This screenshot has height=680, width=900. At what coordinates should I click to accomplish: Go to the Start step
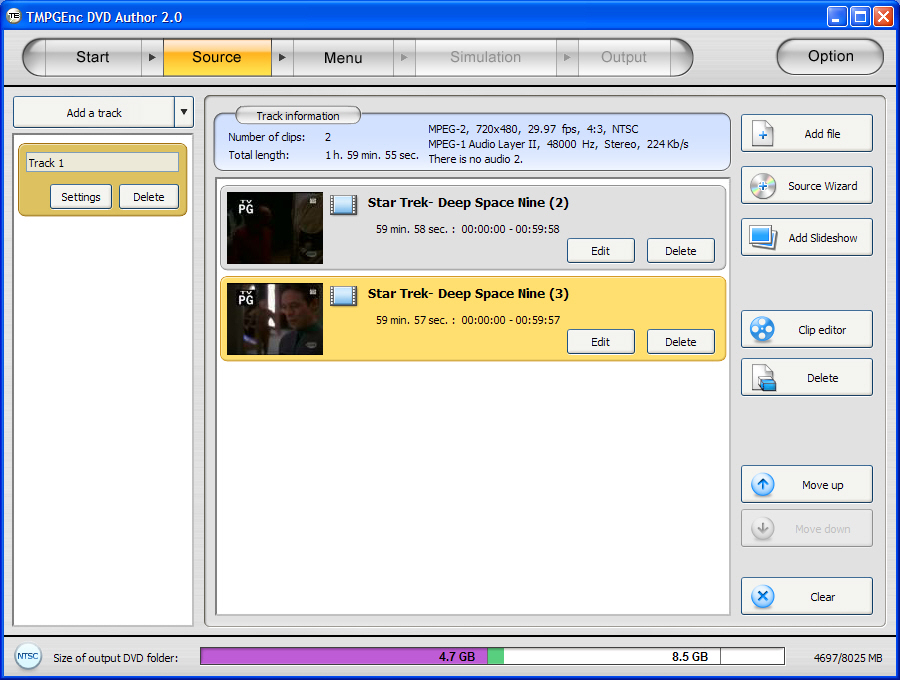92,57
